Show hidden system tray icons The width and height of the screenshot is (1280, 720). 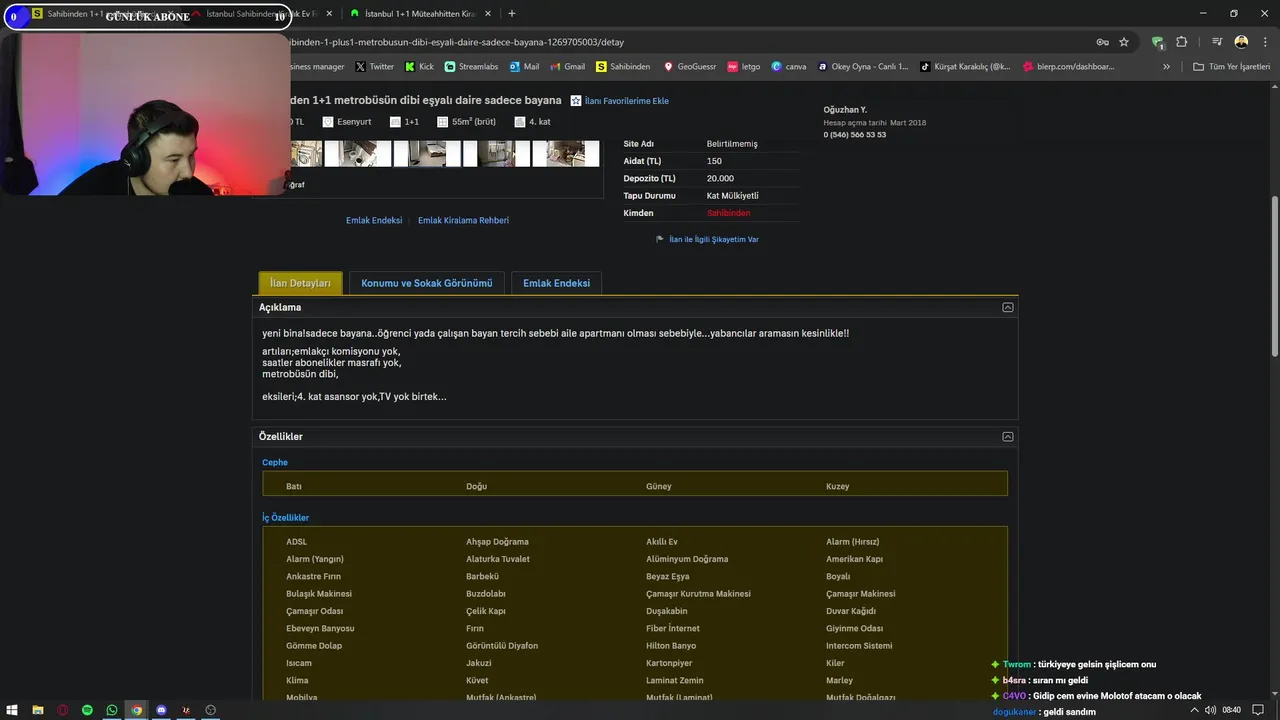[x=1193, y=710]
